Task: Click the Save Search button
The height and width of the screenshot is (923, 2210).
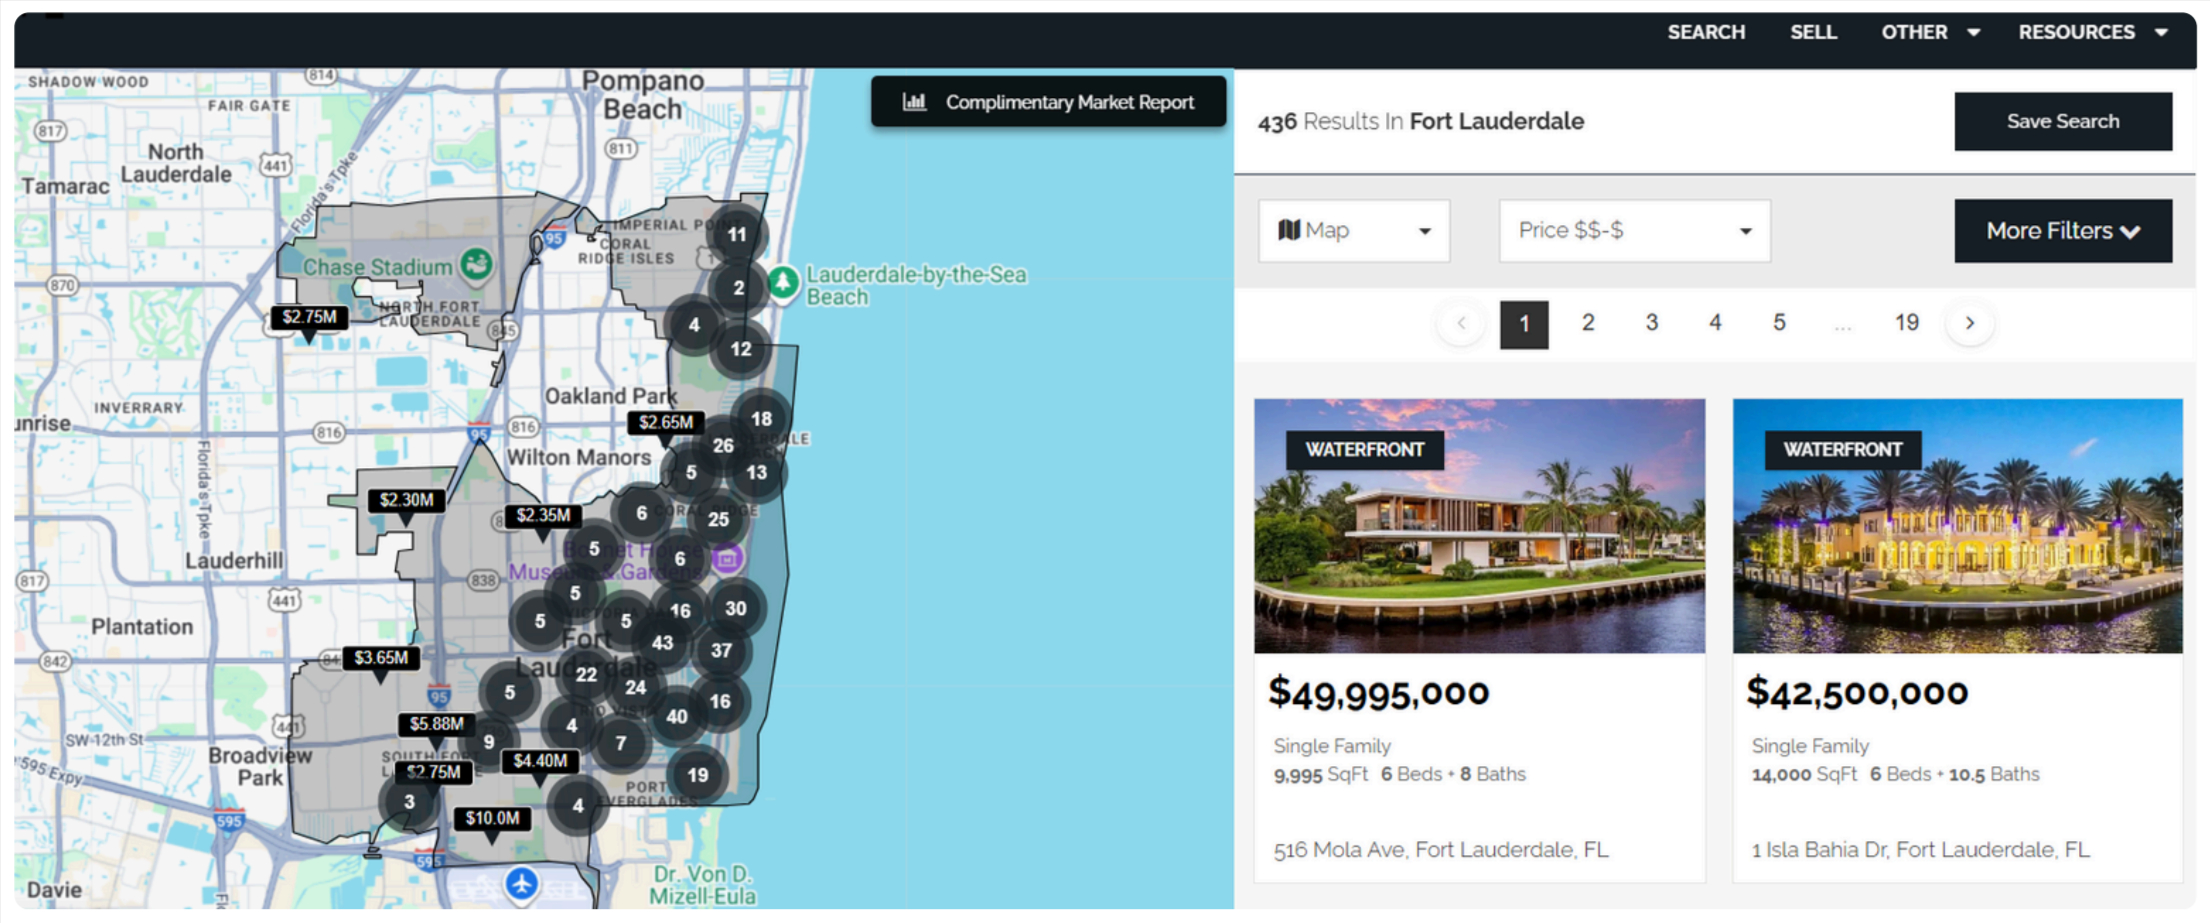Action: click(x=2063, y=121)
